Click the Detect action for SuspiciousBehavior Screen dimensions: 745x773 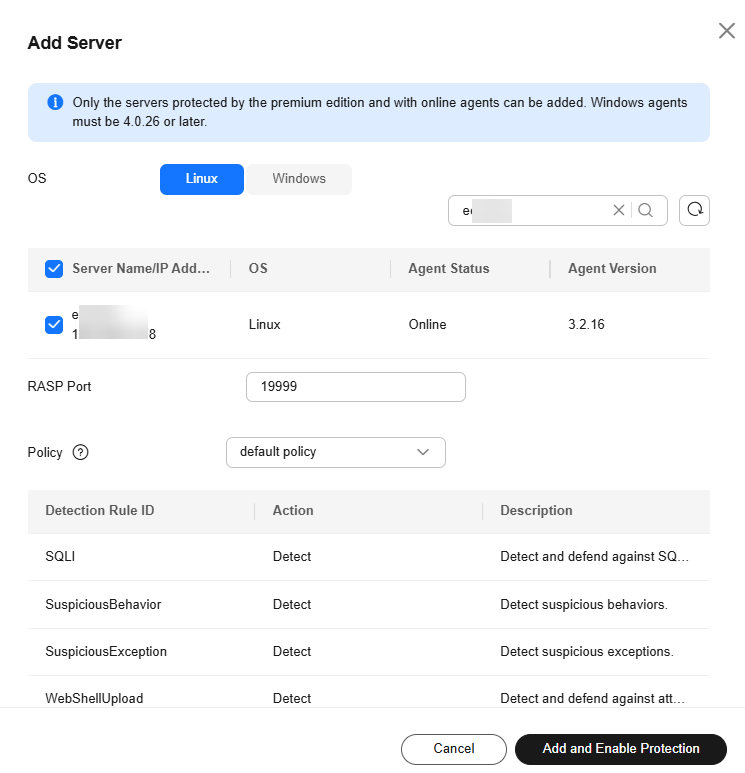292,604
